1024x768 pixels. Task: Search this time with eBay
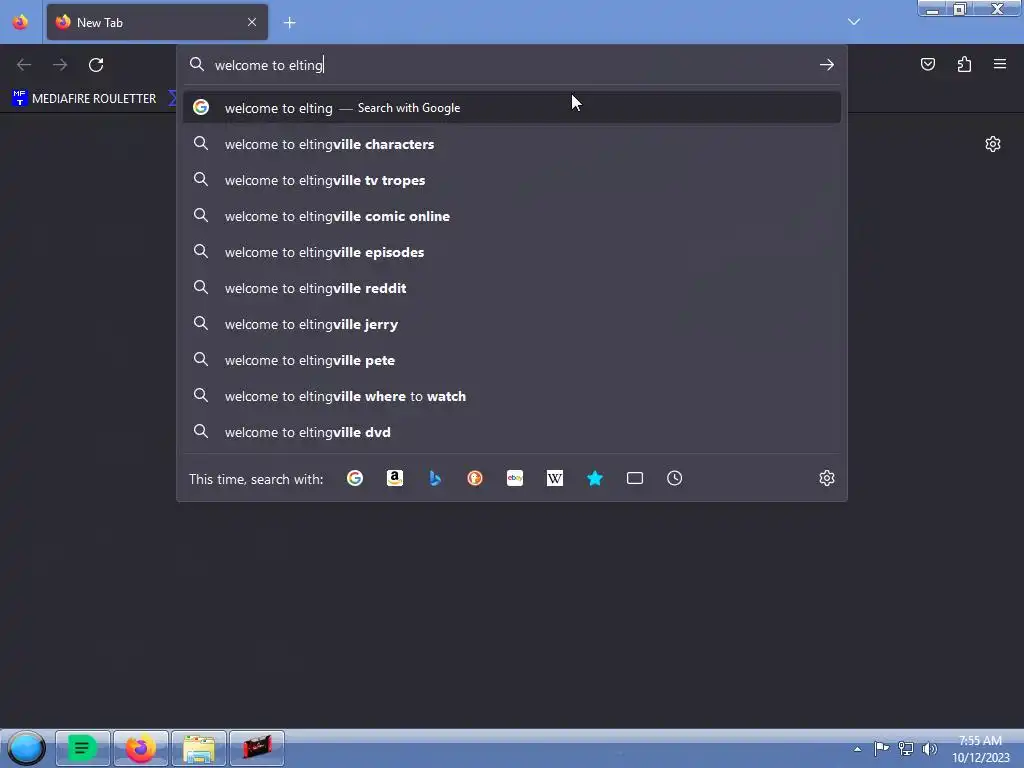coord(515,478)
